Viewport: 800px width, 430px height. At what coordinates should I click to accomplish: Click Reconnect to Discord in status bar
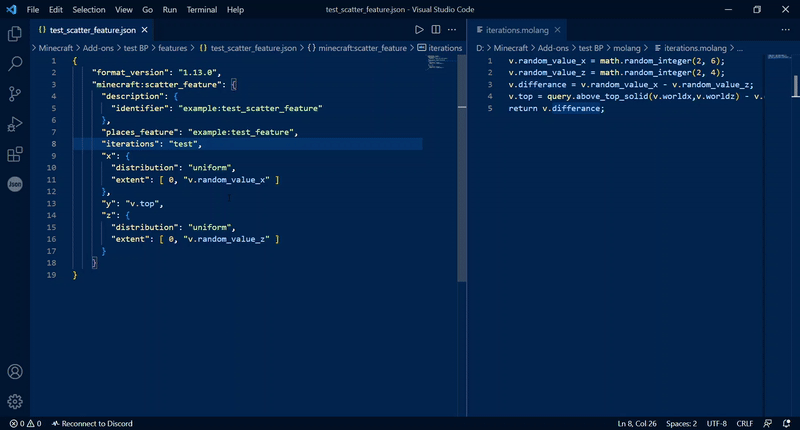point(92,423)
